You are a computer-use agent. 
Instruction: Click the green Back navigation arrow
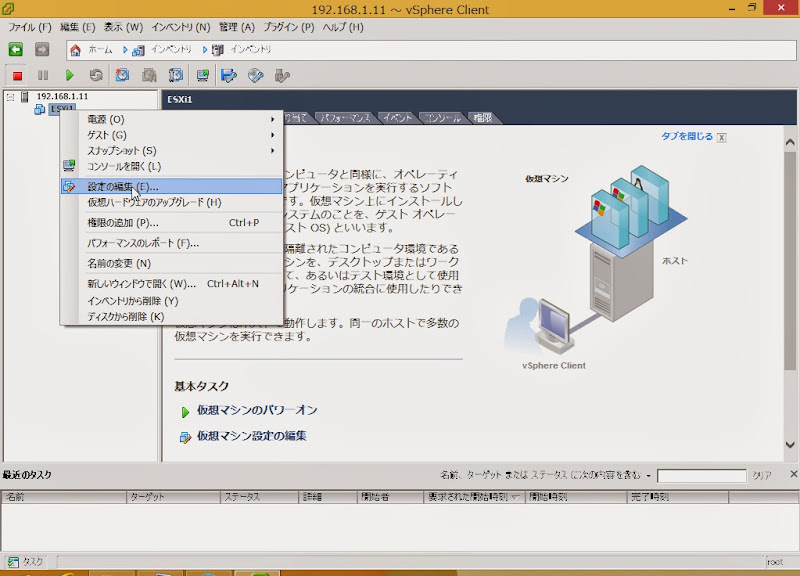(x=16, y=49)
